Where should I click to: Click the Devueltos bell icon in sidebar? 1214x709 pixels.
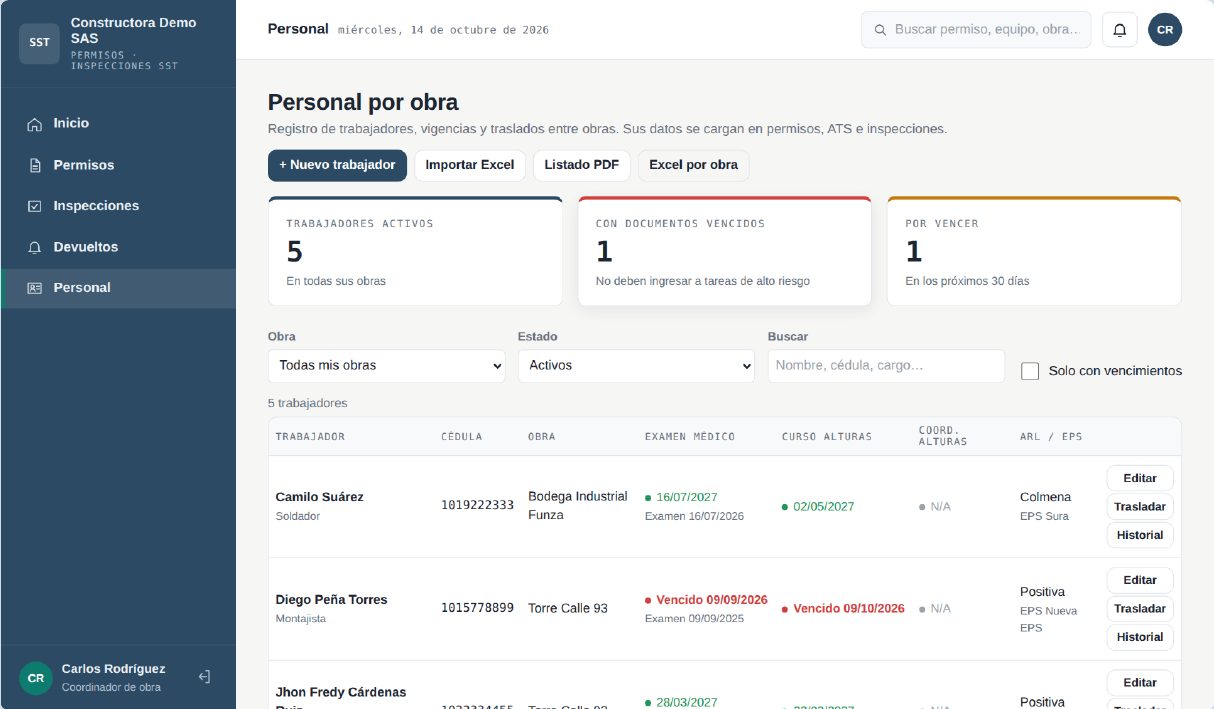pos(35,247)
